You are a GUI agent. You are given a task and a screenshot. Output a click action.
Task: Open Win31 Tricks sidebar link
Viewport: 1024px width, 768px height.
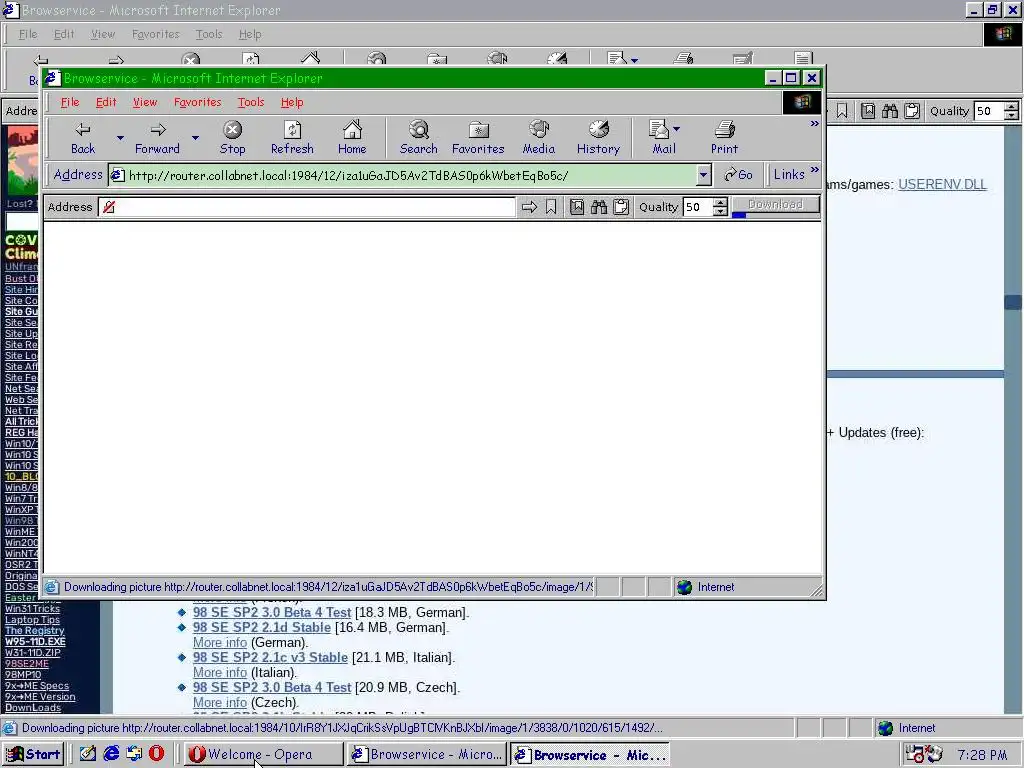tap(32, 609)
